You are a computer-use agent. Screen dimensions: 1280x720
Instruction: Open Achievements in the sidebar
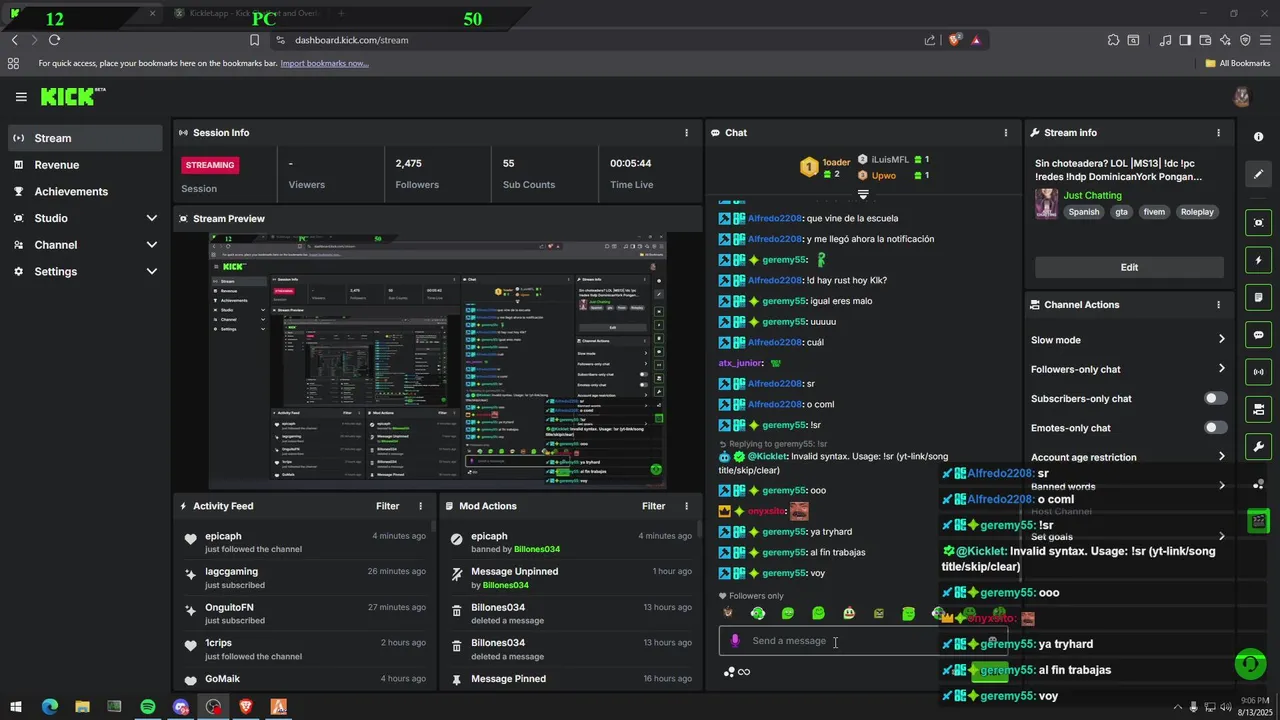click(85, 191)
